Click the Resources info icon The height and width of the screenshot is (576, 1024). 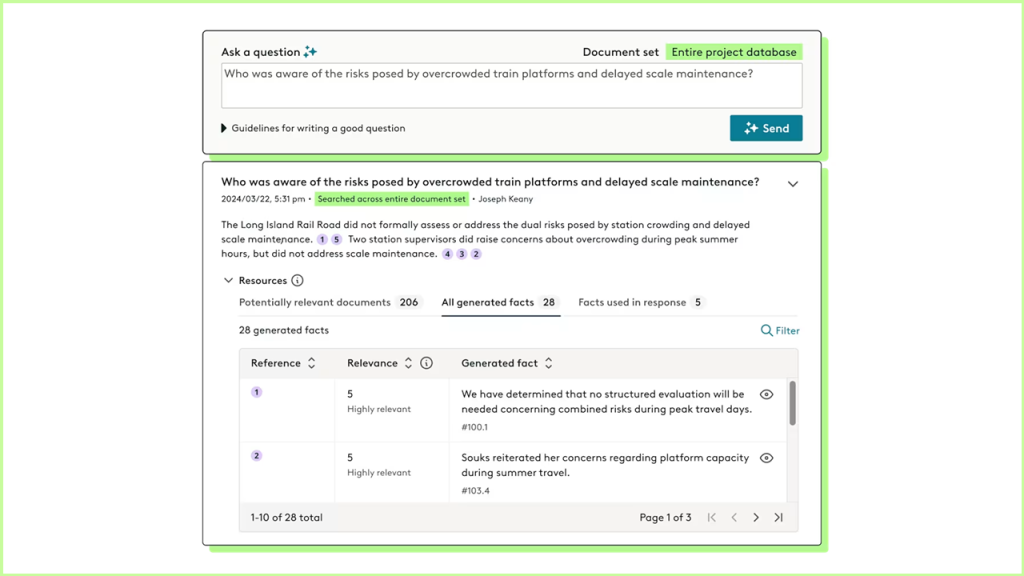[x=297, y=281]
